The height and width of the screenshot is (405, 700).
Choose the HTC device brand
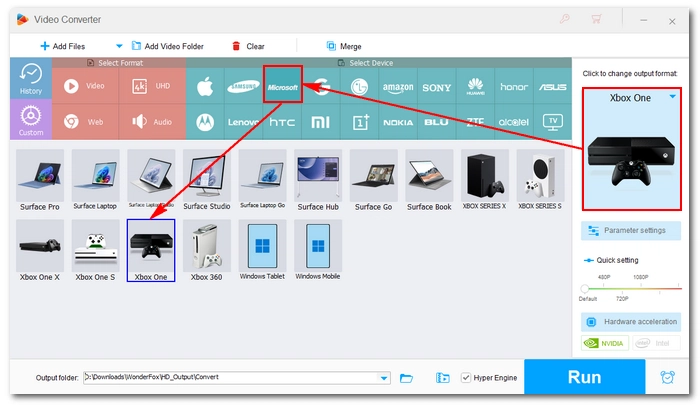(x=282, y=122)
